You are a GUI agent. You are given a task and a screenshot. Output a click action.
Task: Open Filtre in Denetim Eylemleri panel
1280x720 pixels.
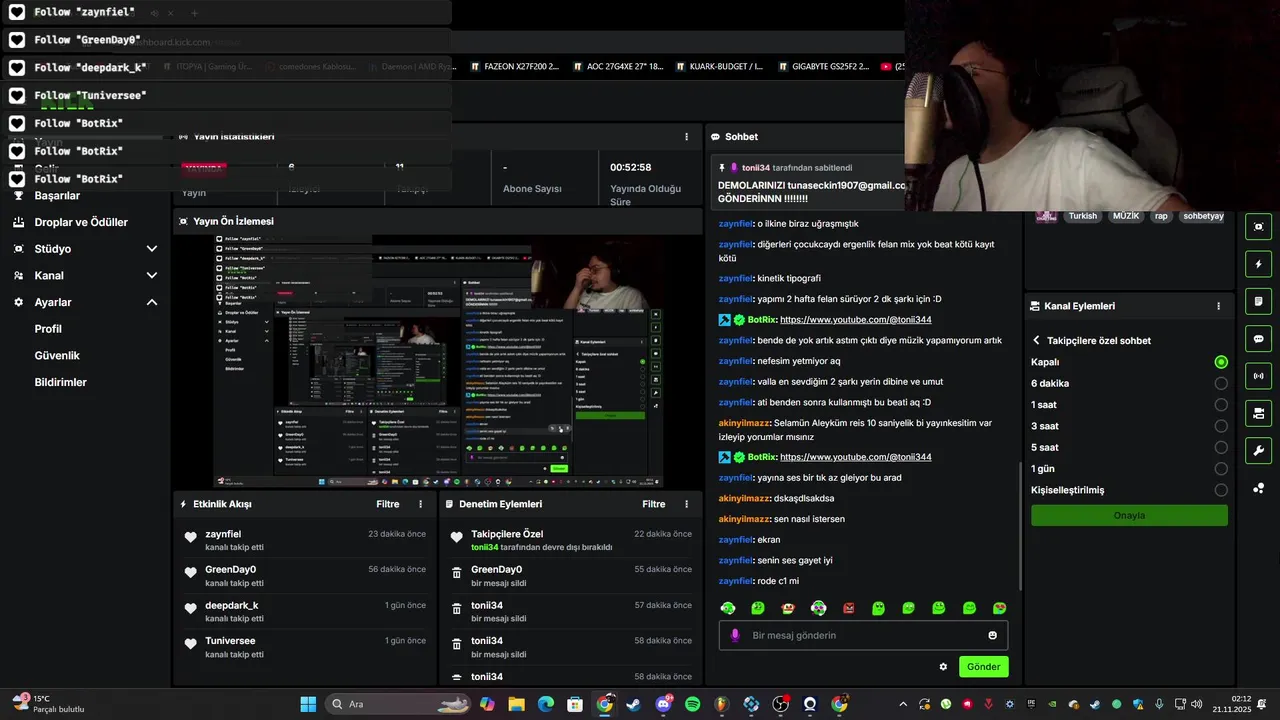654,504
